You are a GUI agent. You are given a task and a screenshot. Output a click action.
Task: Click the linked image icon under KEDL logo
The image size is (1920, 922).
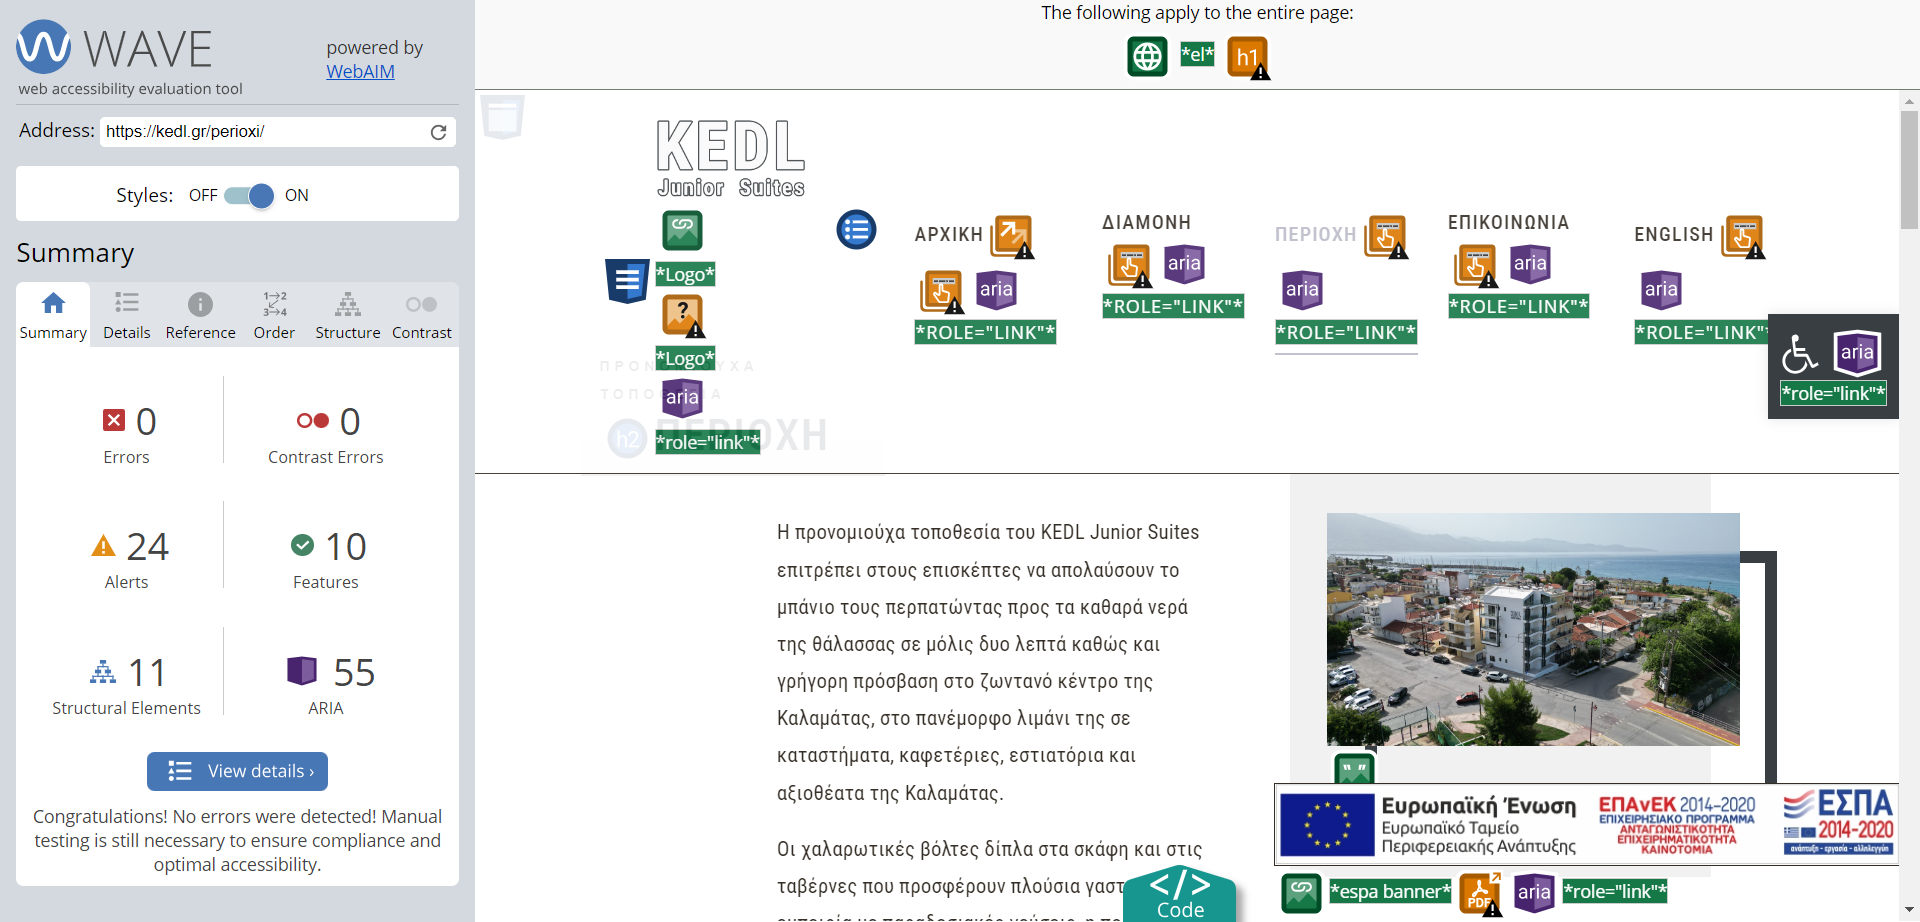pyautogui.click(x=683, y=231)
